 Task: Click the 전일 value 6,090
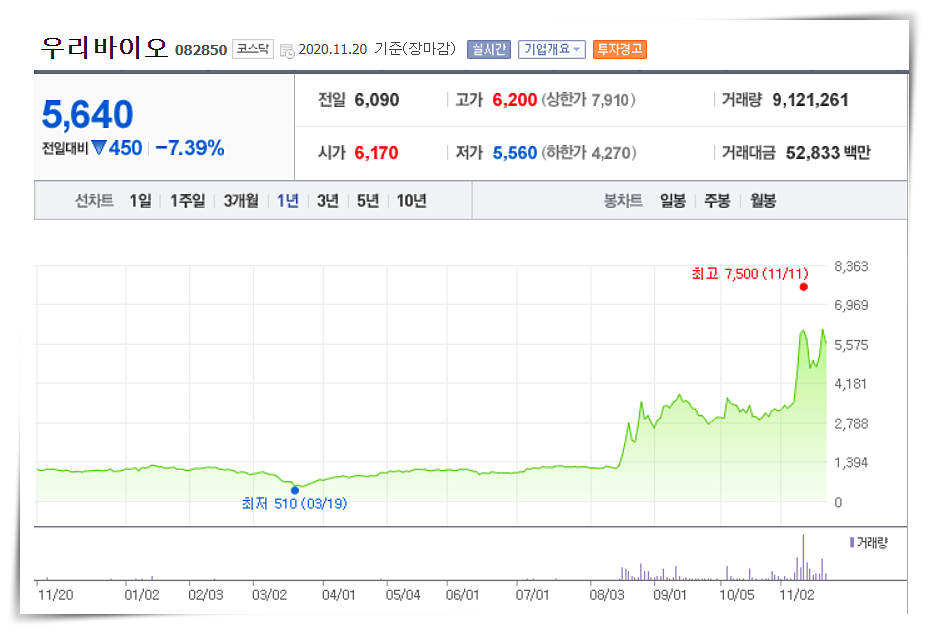coord(377,100)
